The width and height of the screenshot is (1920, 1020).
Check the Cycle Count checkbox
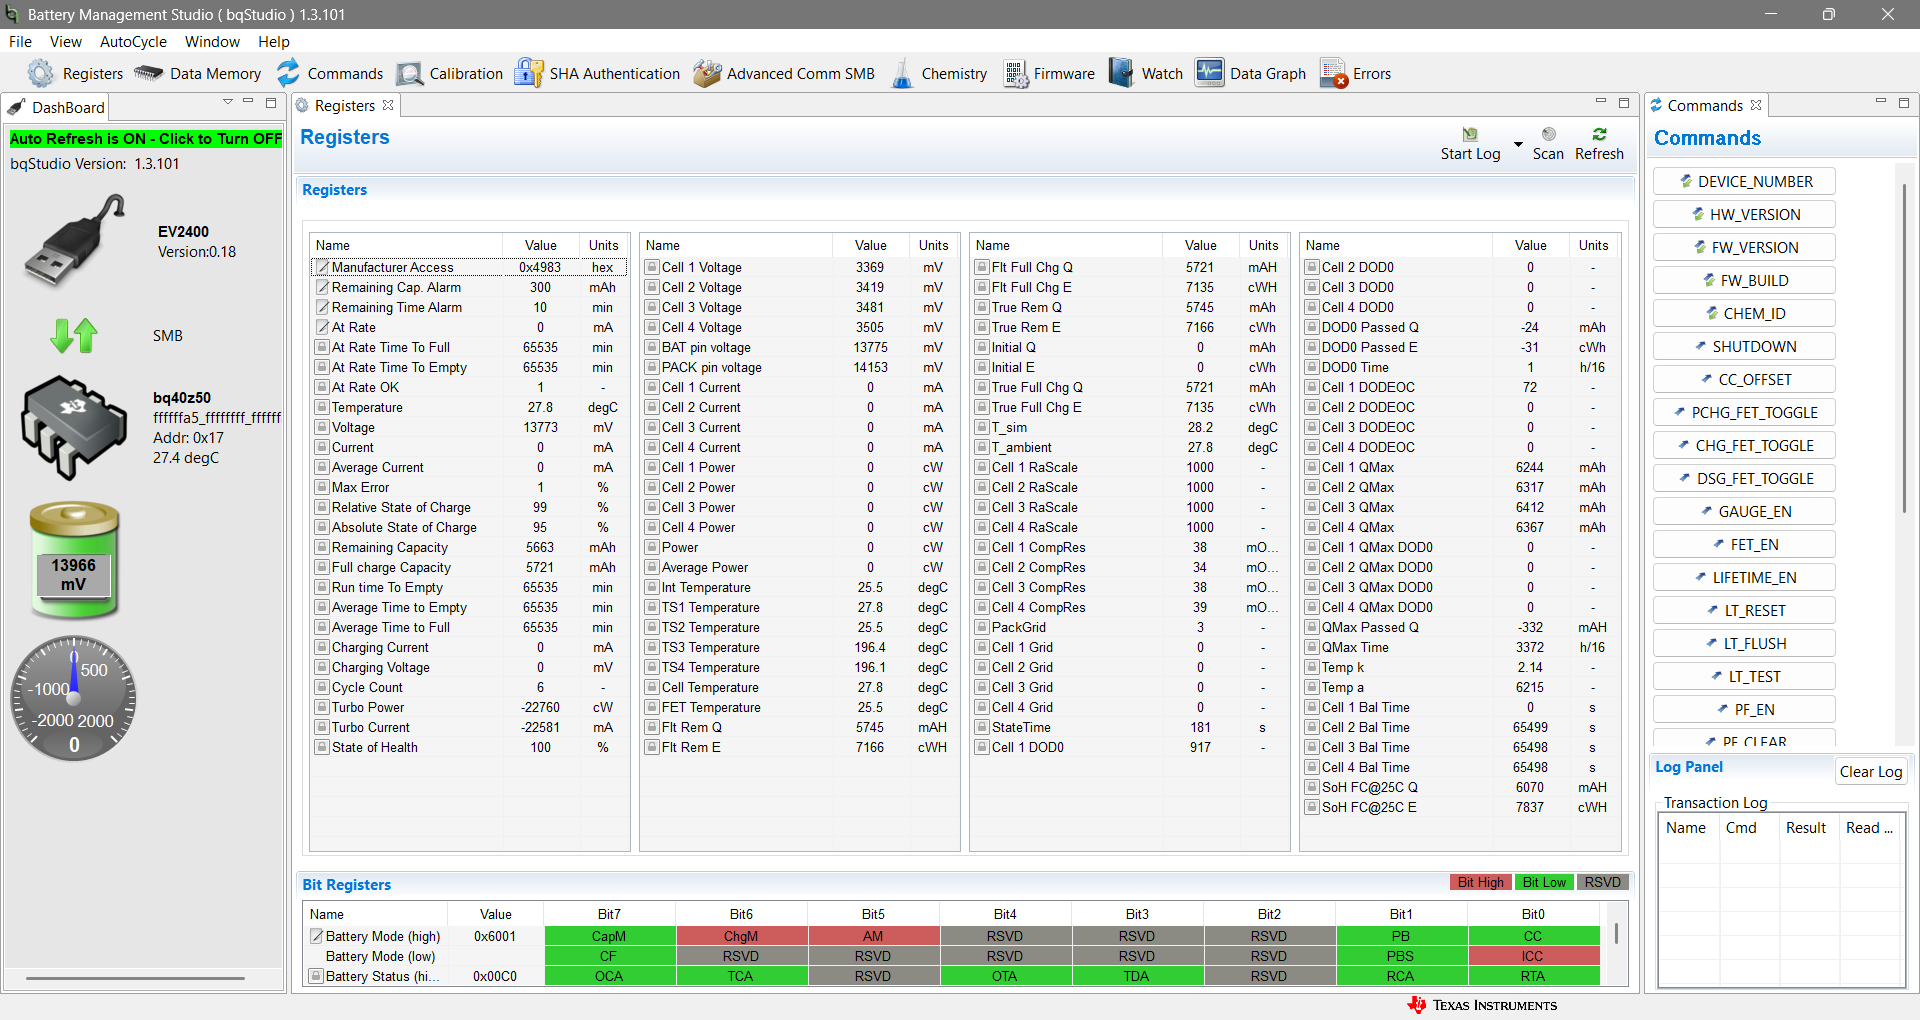pyautogui.click(x=322, y=687)
